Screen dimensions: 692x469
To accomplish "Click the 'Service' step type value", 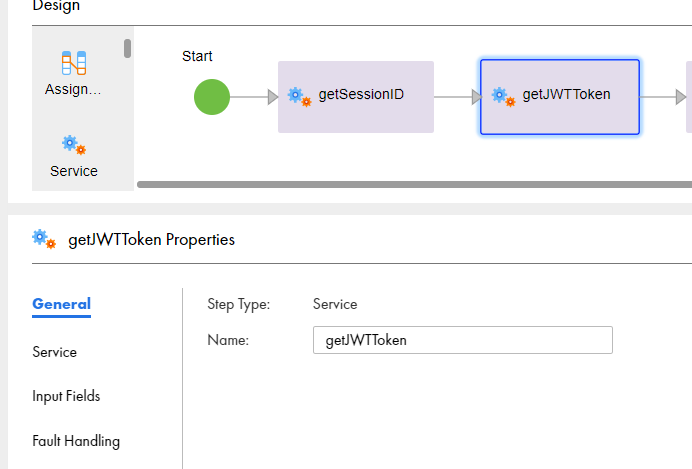I will 335,304.
